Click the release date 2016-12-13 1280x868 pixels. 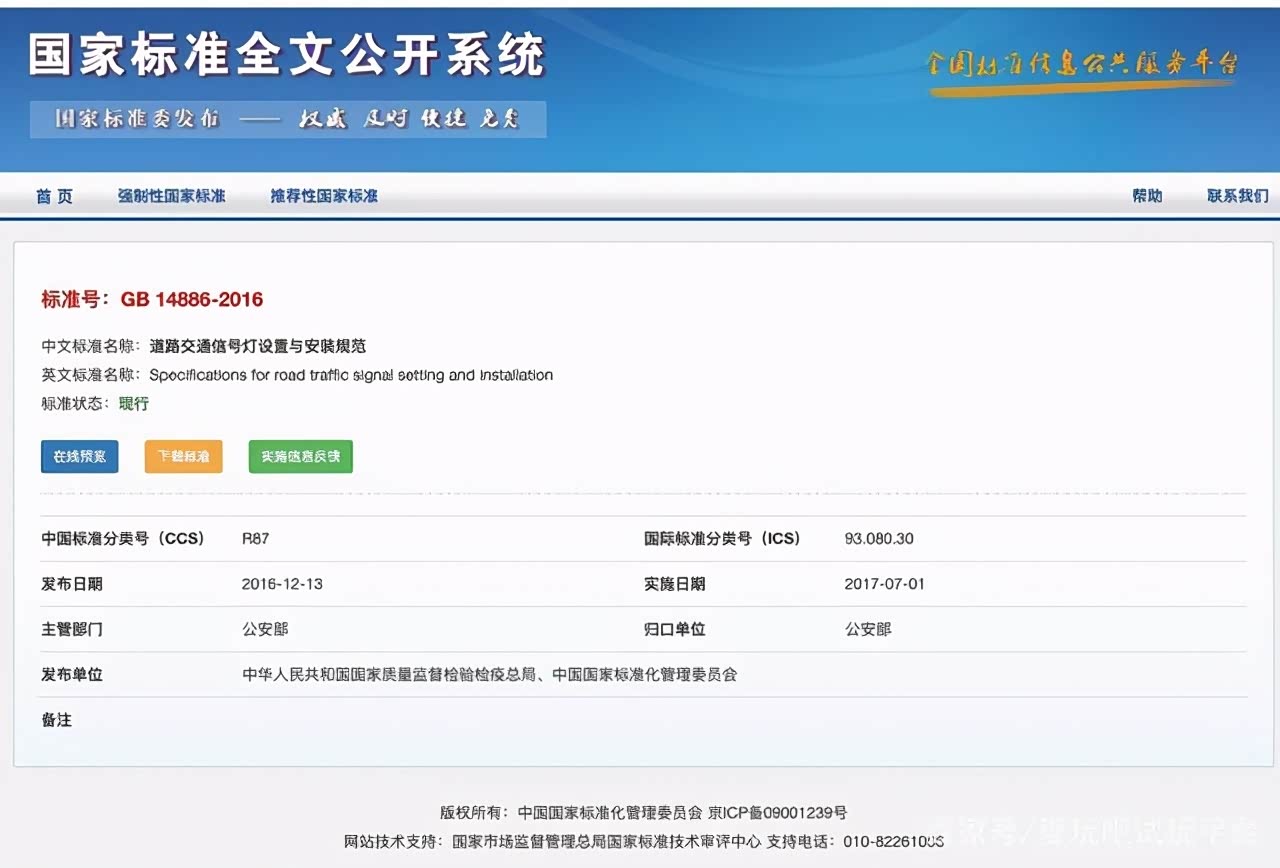point(282,584)
